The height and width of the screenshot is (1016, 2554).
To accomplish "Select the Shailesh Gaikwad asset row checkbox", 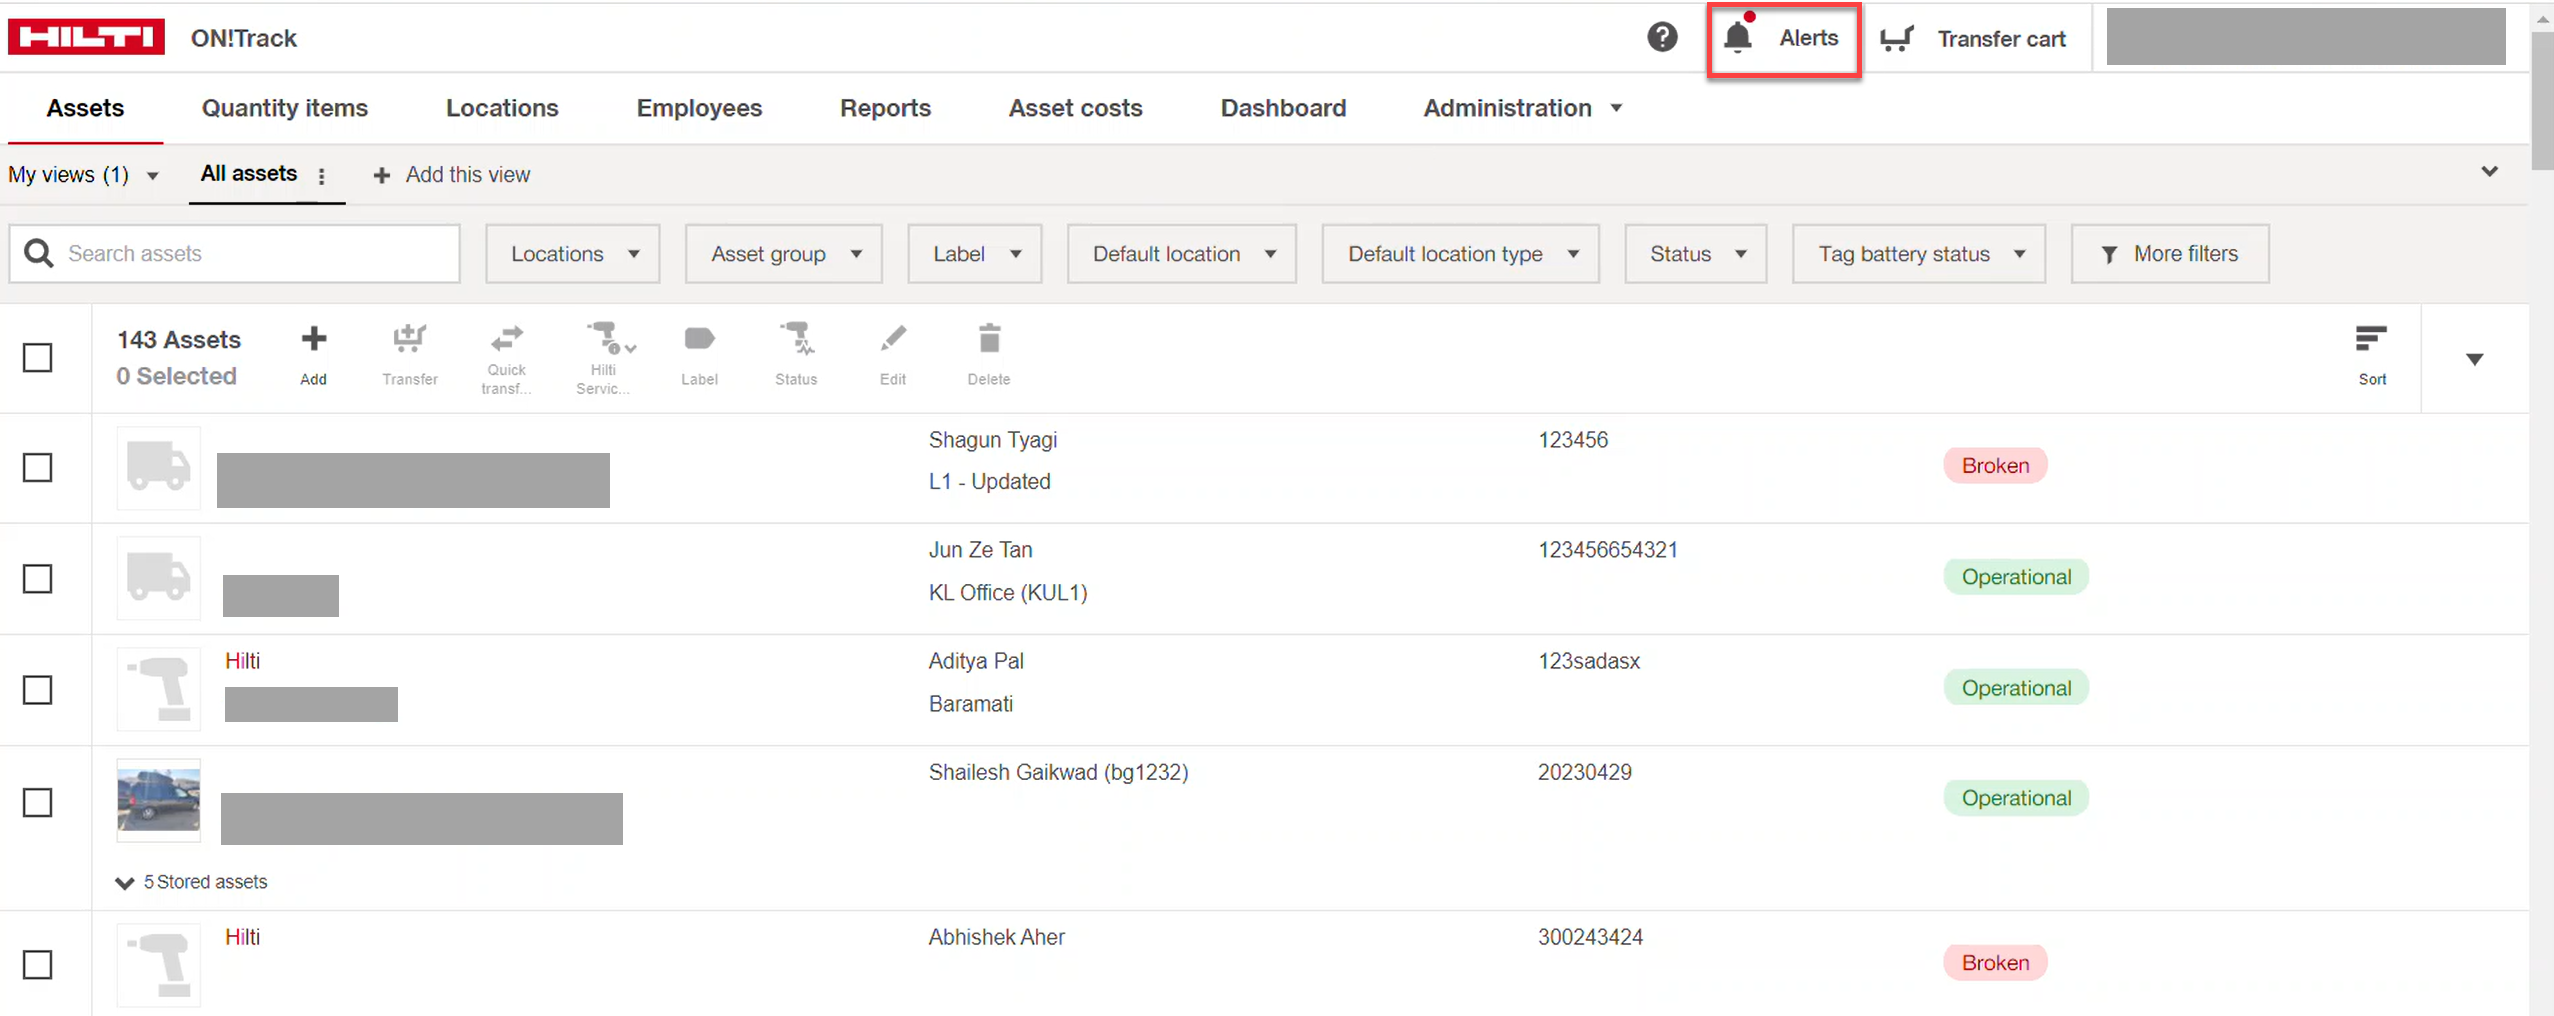I will pos(38,802).
